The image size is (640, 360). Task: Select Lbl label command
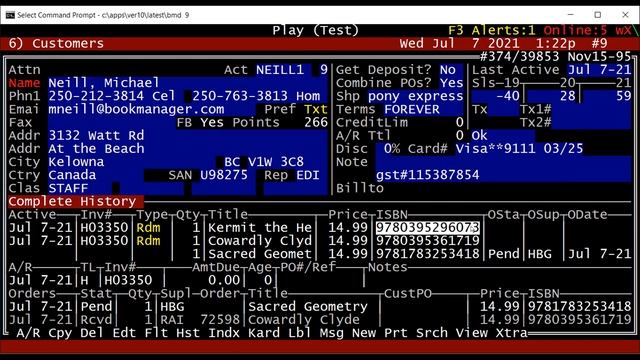click(300, 333)
